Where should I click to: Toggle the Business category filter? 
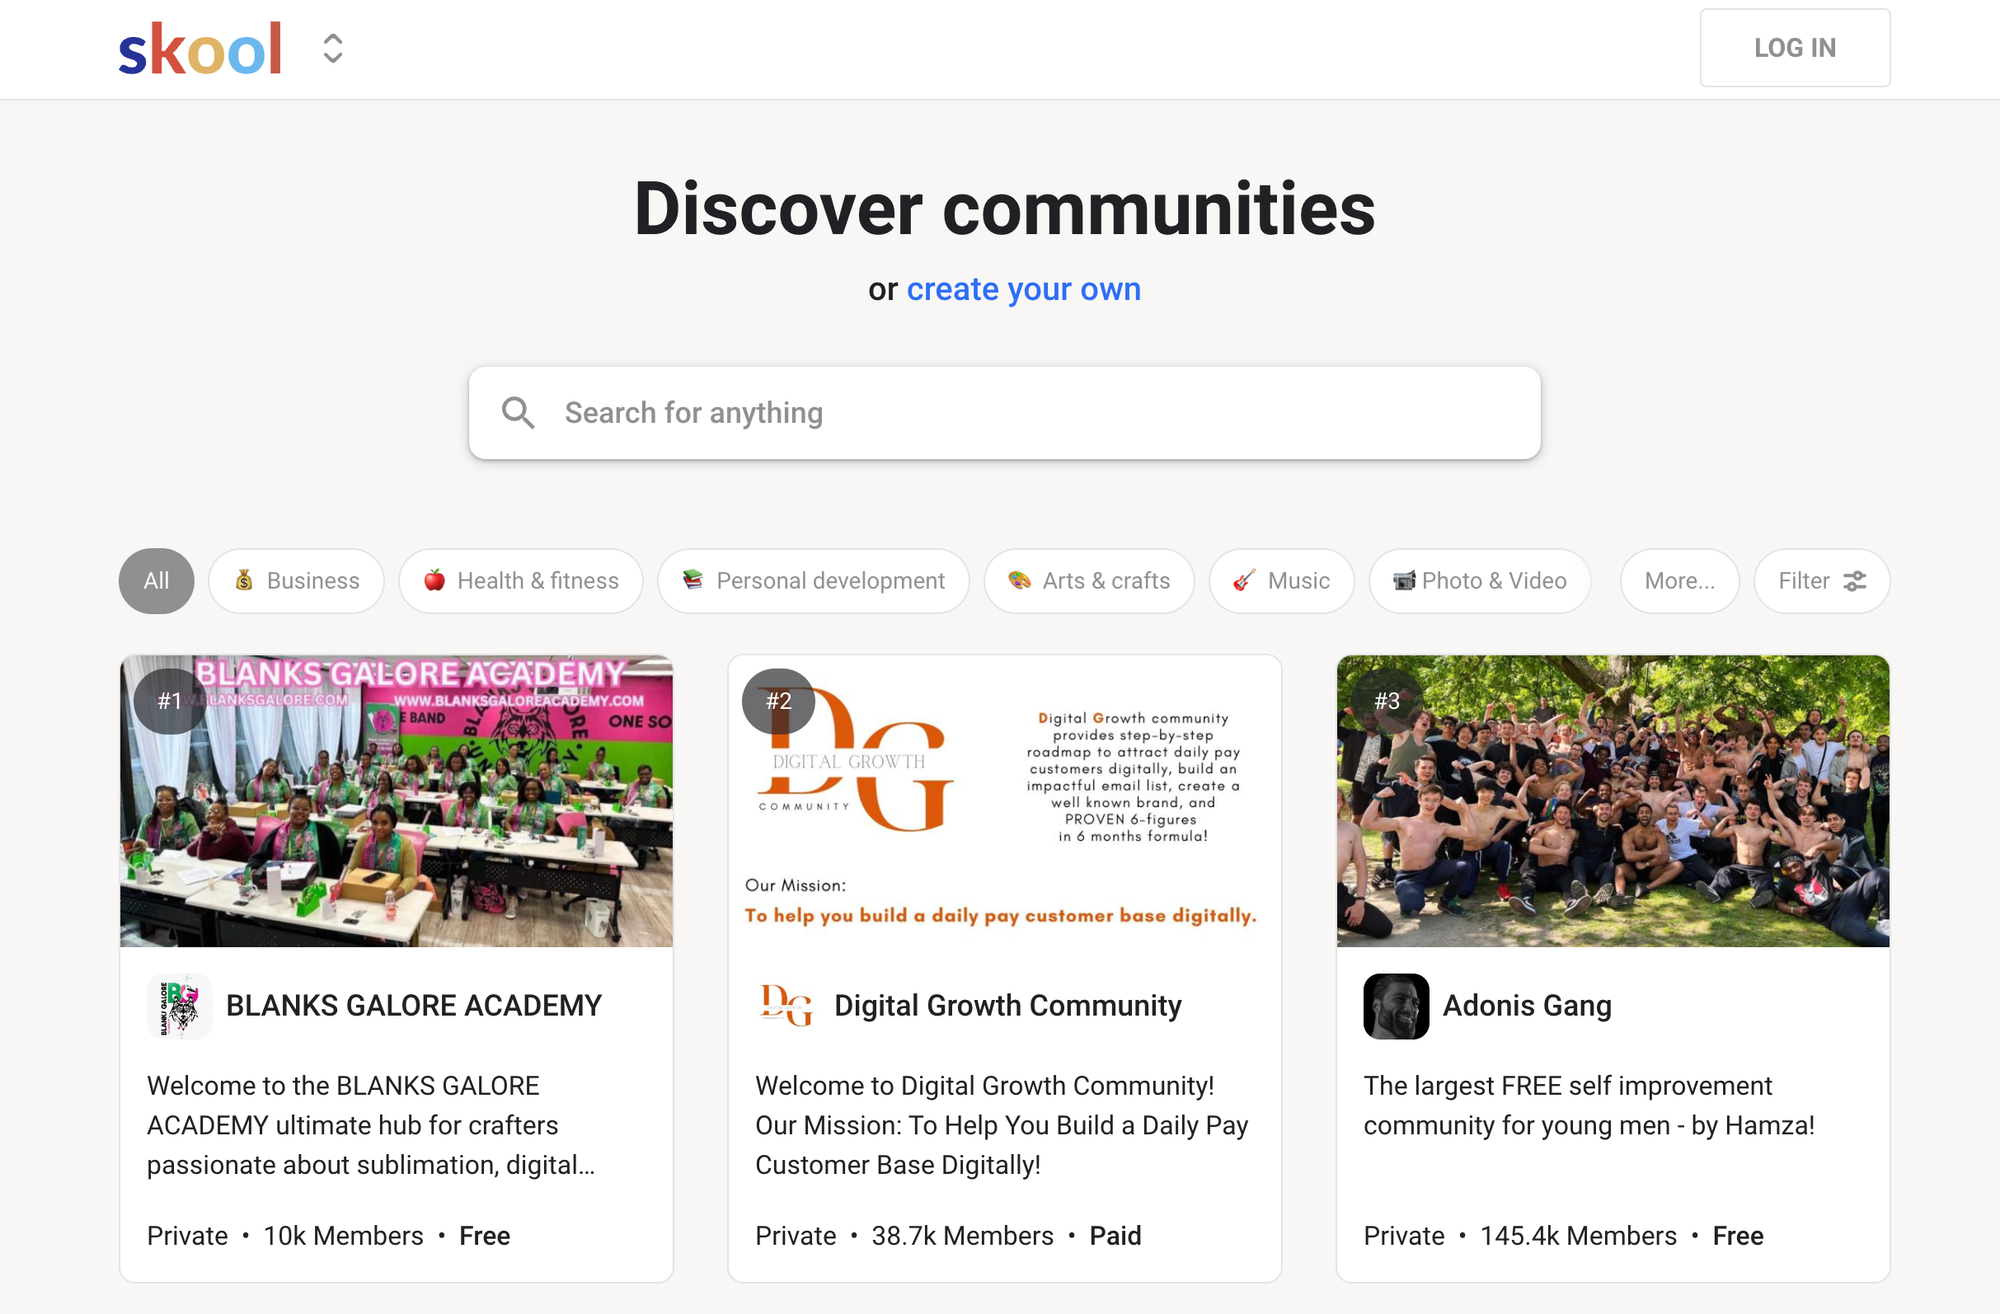[296, 581]
